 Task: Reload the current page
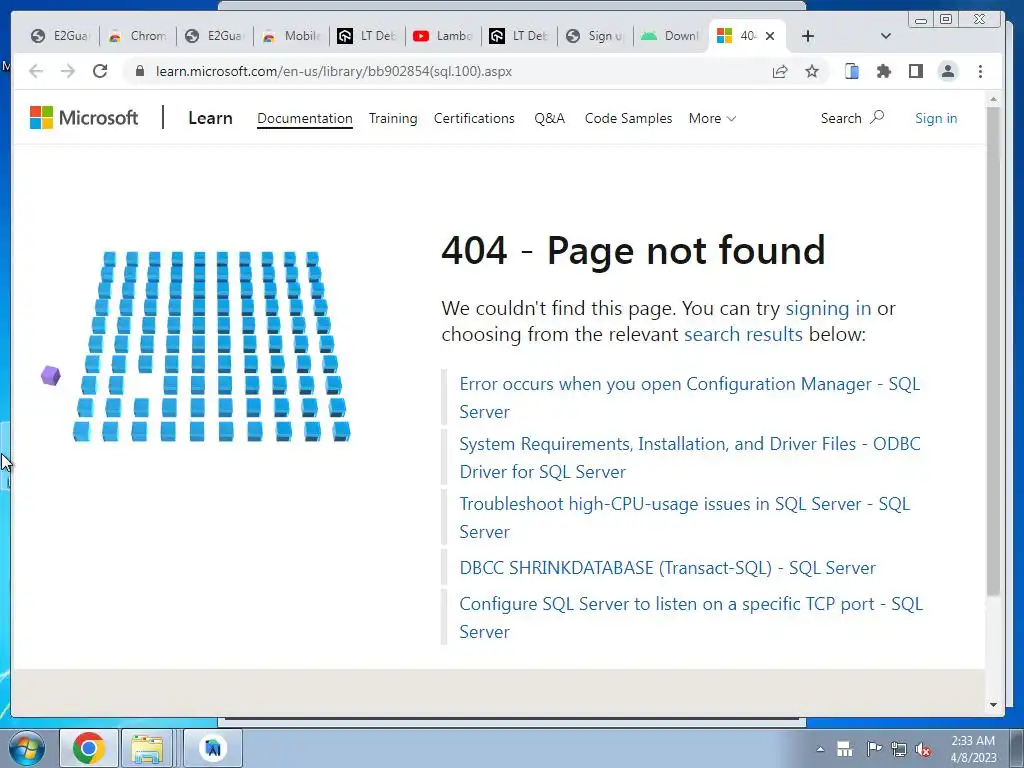(x=100, y=71)
